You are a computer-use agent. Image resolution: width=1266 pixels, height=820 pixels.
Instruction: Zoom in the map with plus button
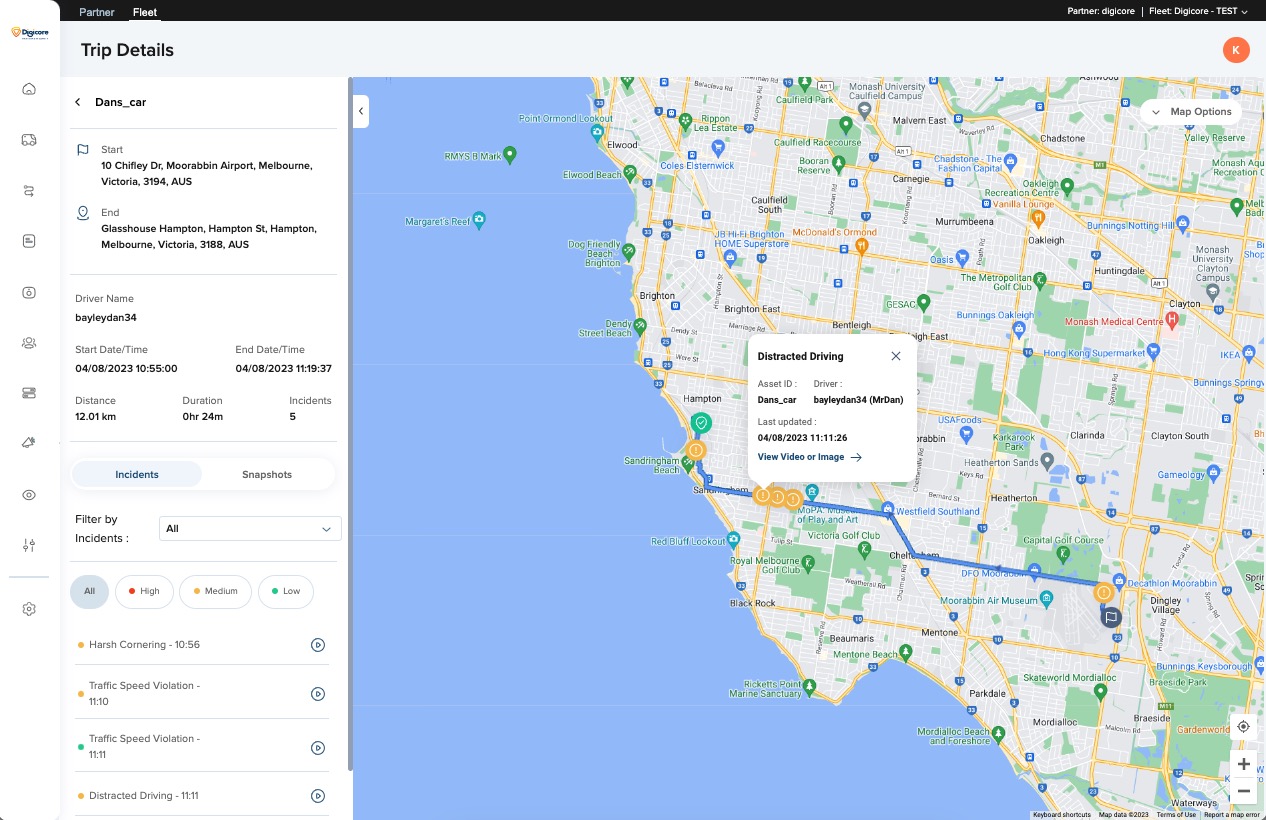[1243, 765]
